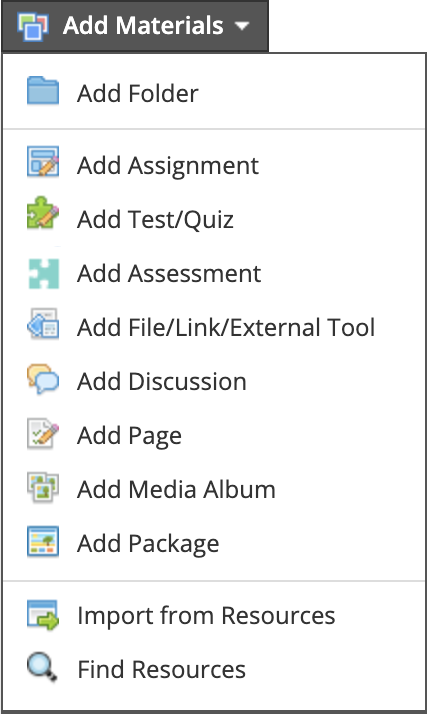The height and width of the screenshot is (714, 427).
Task: Choose Add Media Album entry
Action: (x=176, y=490)
